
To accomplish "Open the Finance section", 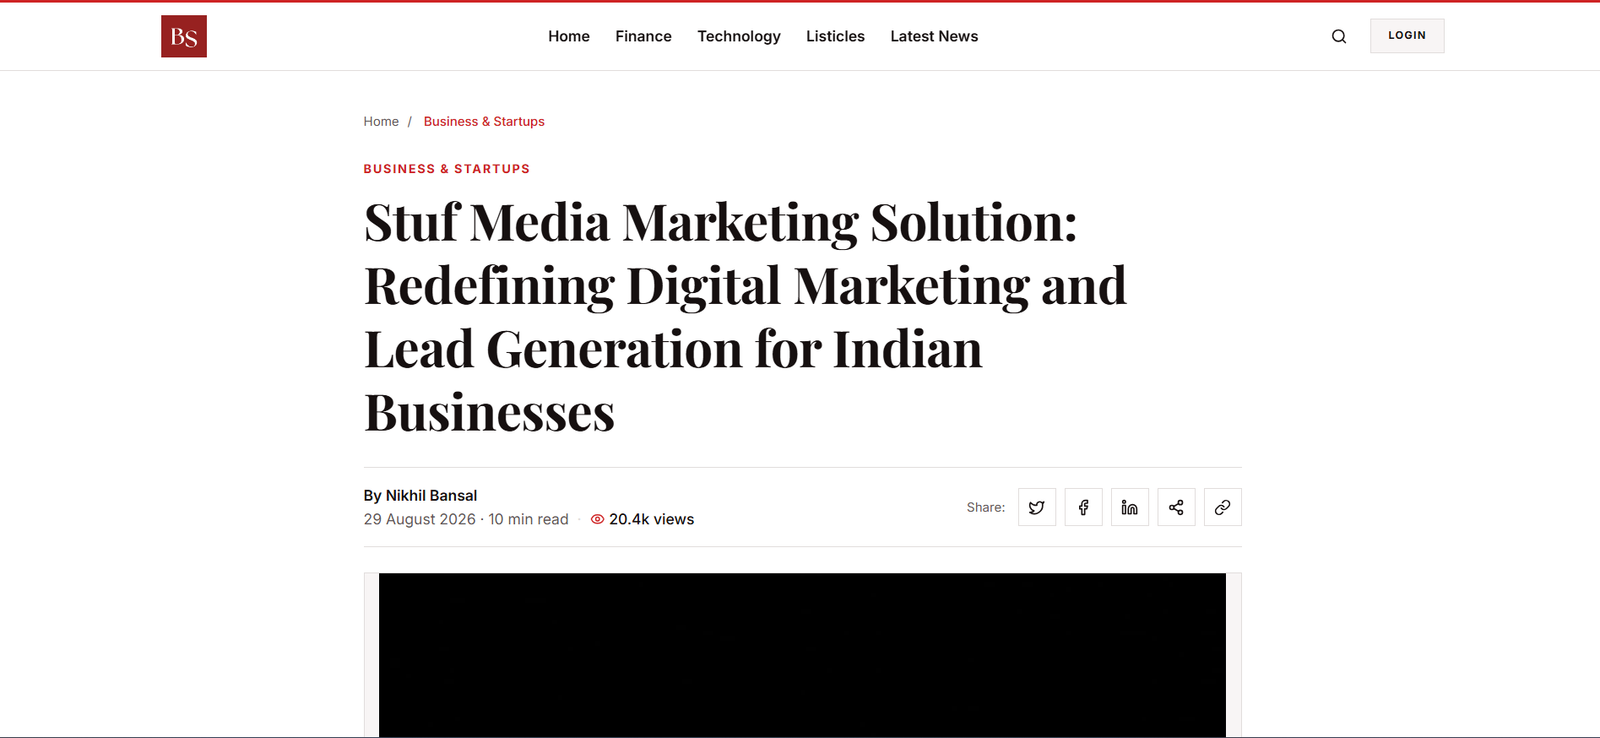I will click(643, 36).
